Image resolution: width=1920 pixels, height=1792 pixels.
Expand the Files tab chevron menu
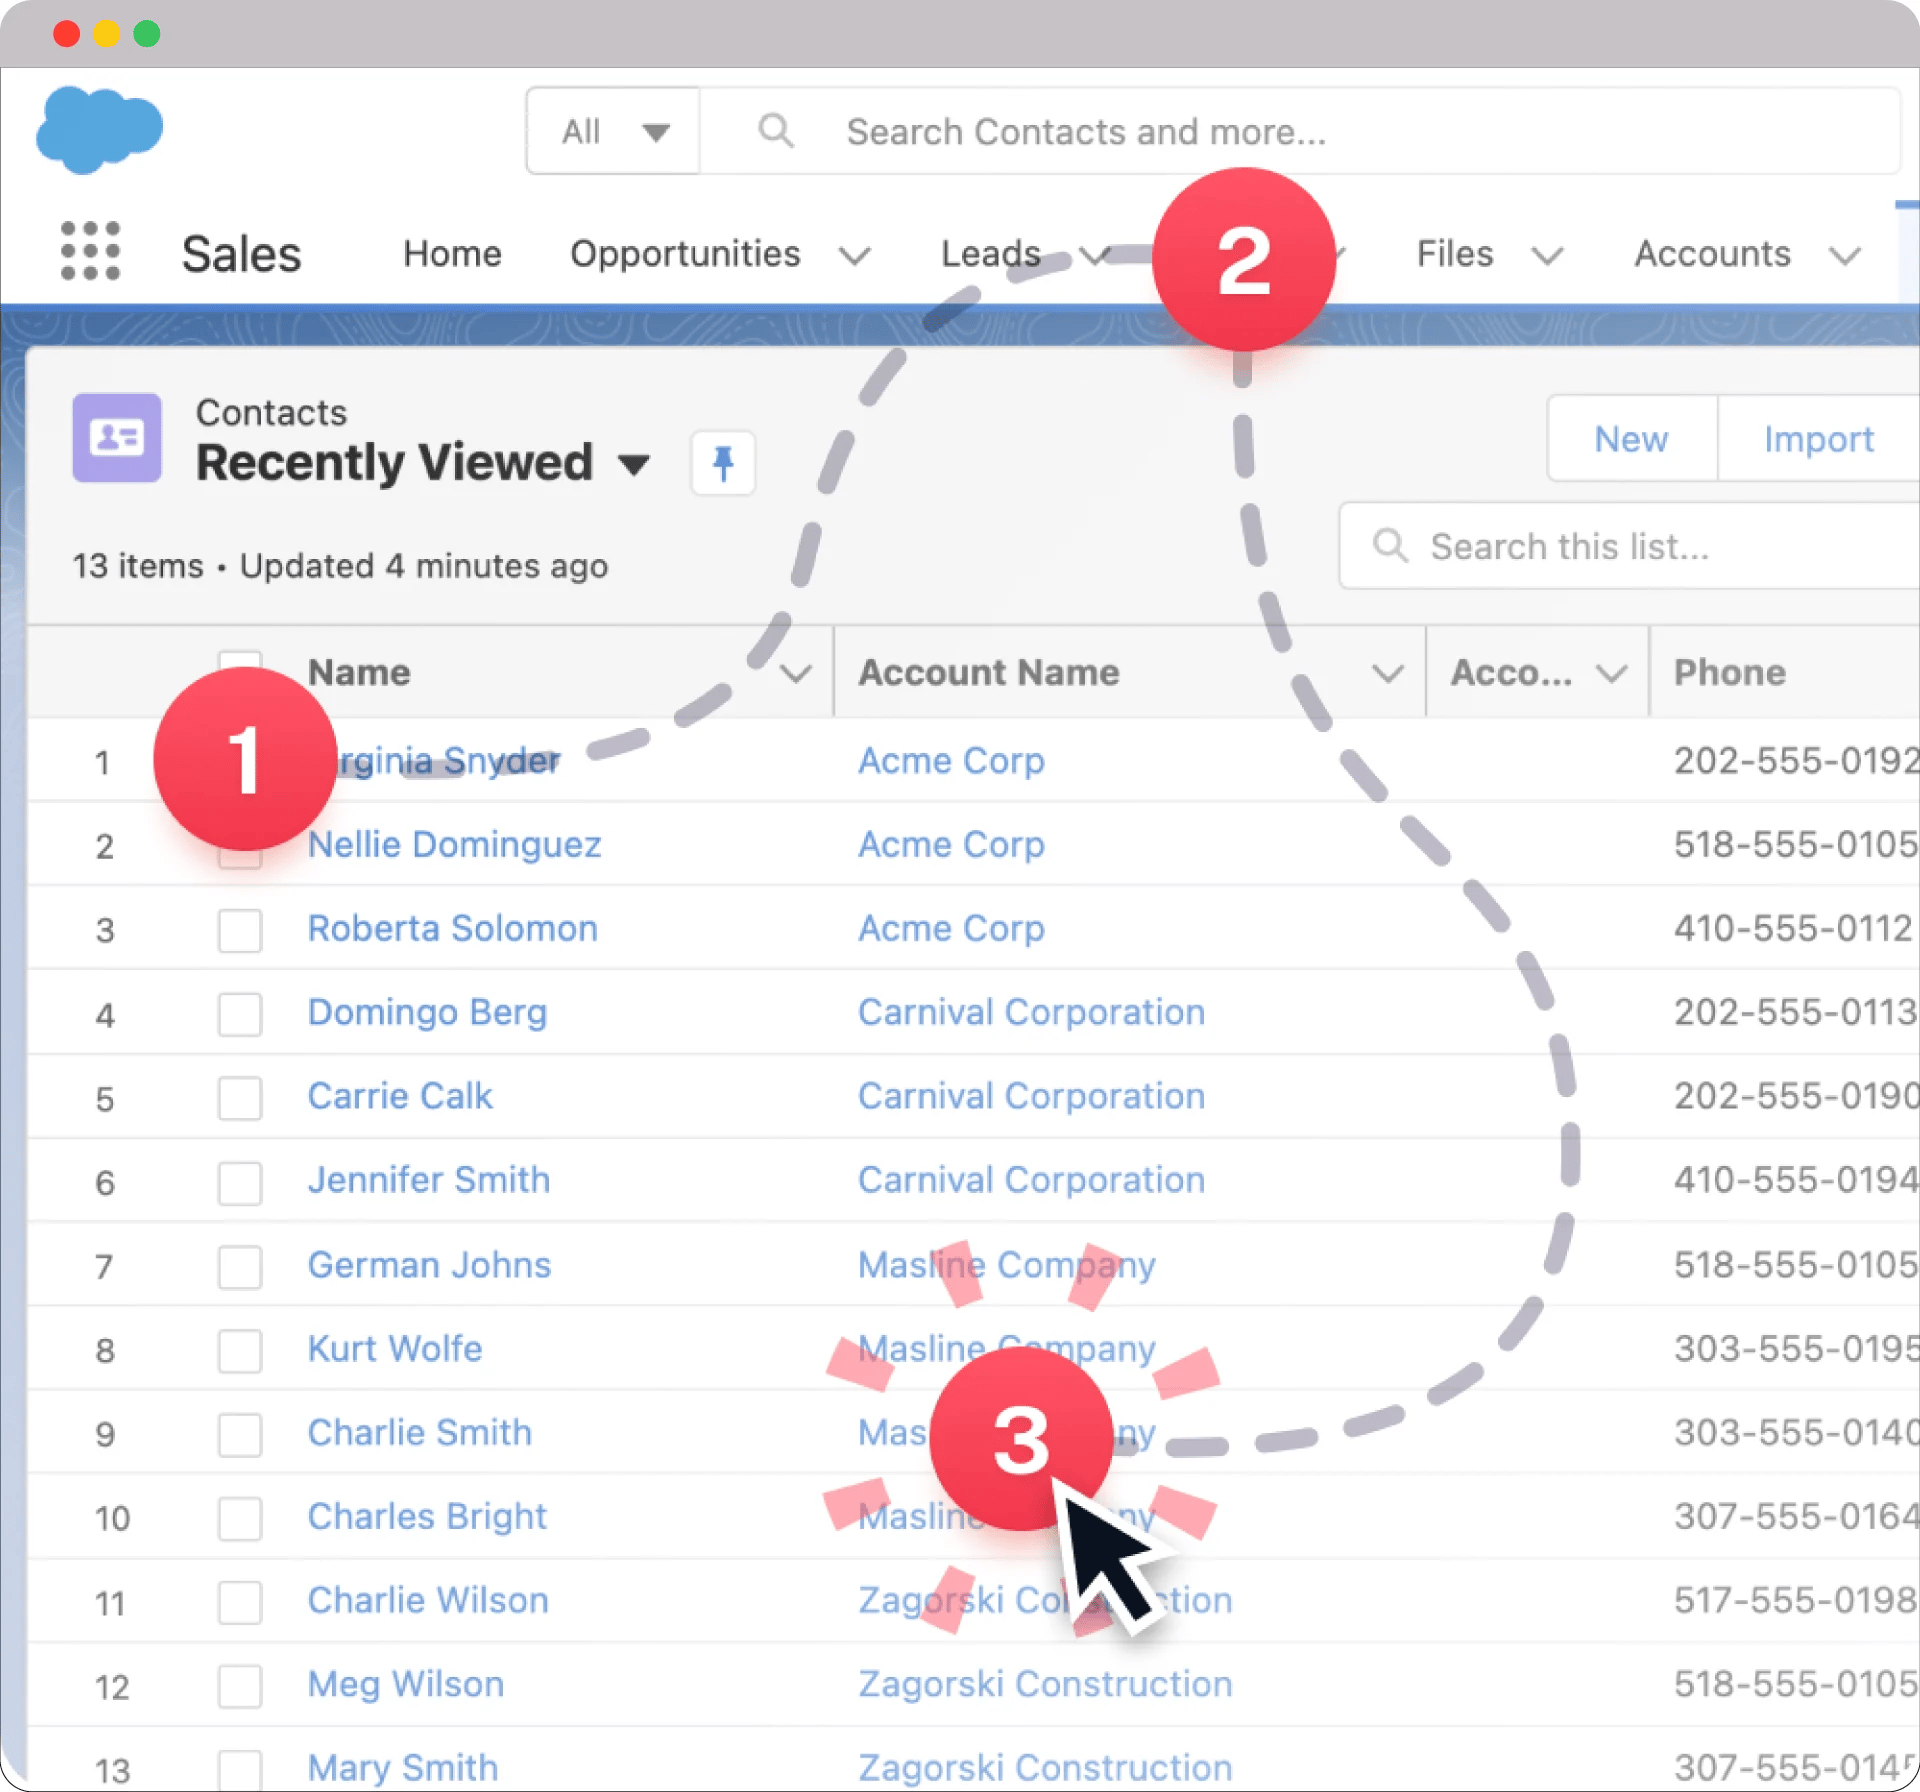click(1547, 256)
